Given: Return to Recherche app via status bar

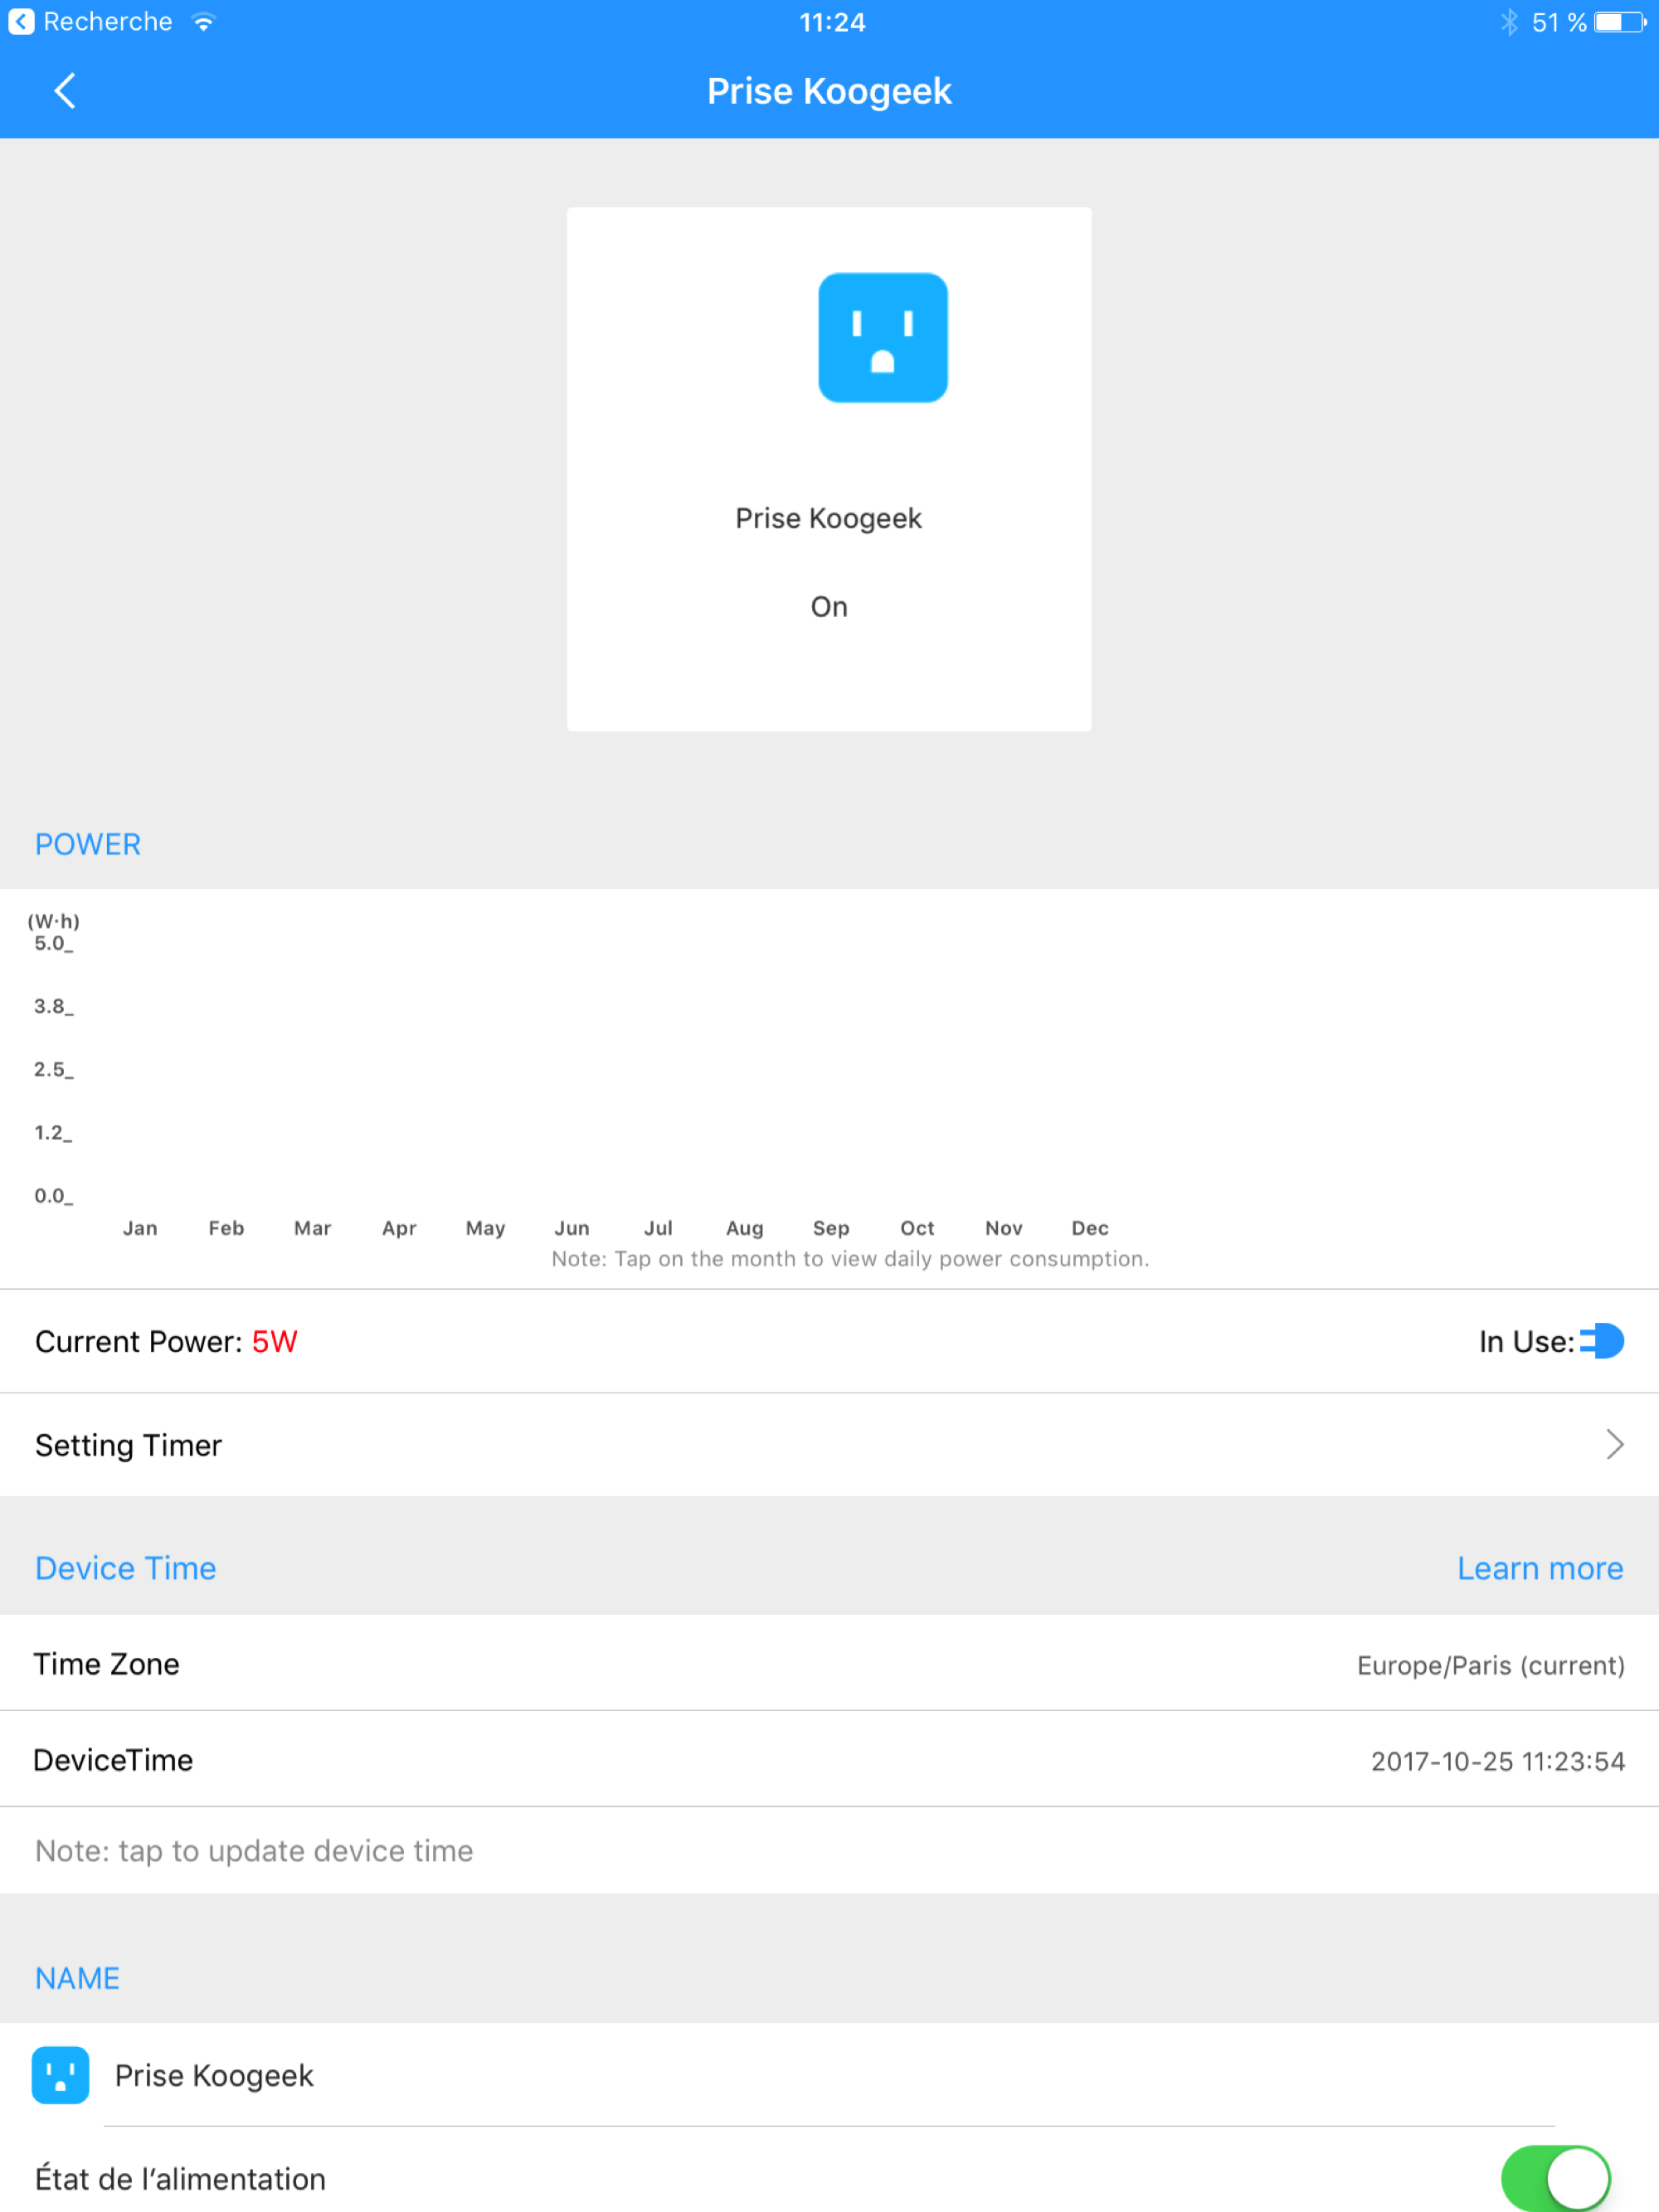Looking at the screenshot, I should coord(91,22).
